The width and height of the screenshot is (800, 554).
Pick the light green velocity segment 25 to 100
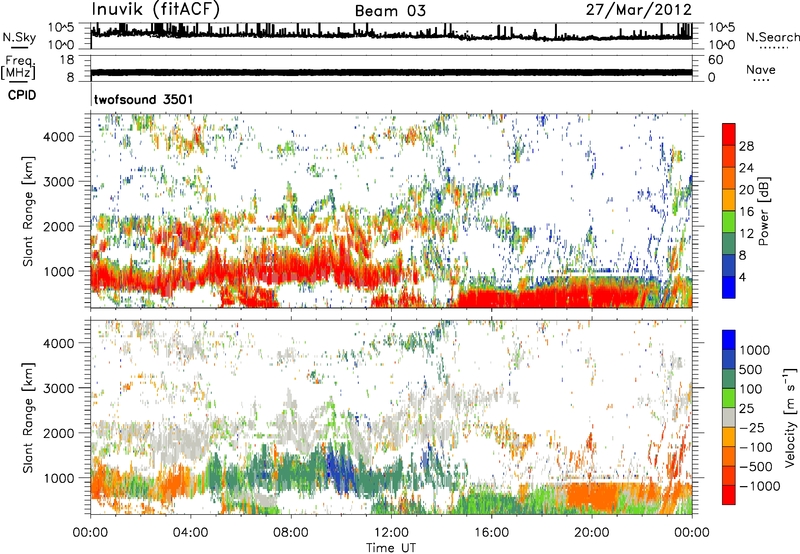click(729, 398)
